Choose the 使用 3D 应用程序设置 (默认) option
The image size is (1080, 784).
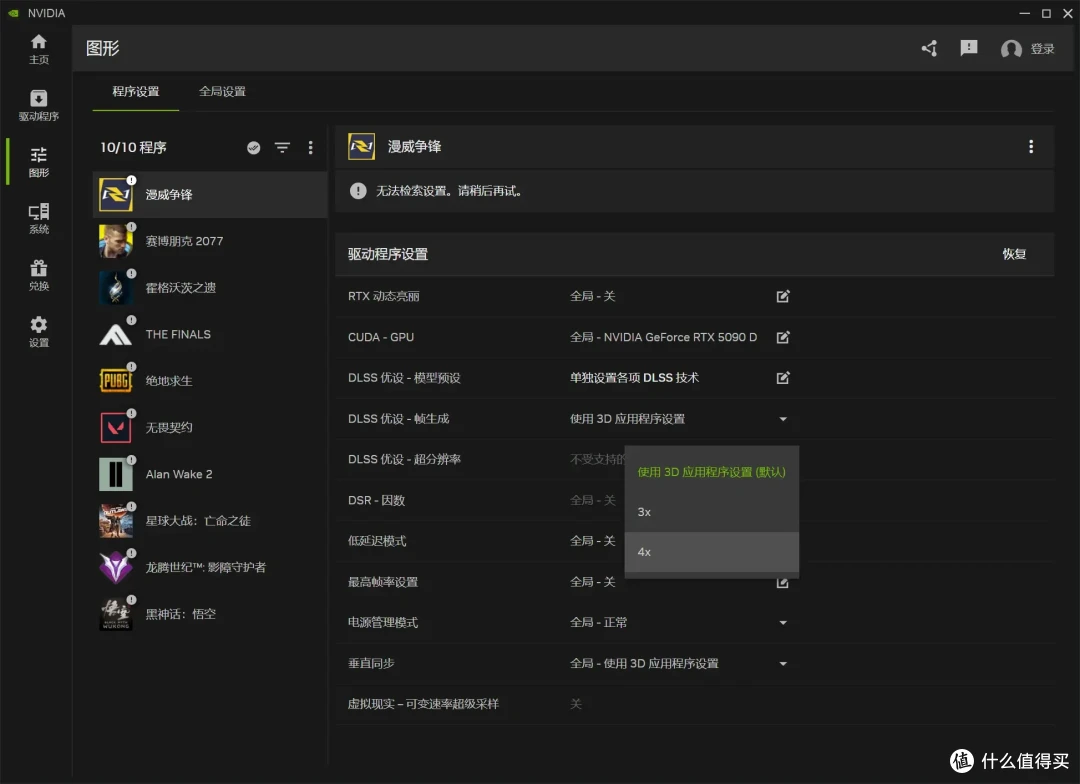[x=712, y=472]
